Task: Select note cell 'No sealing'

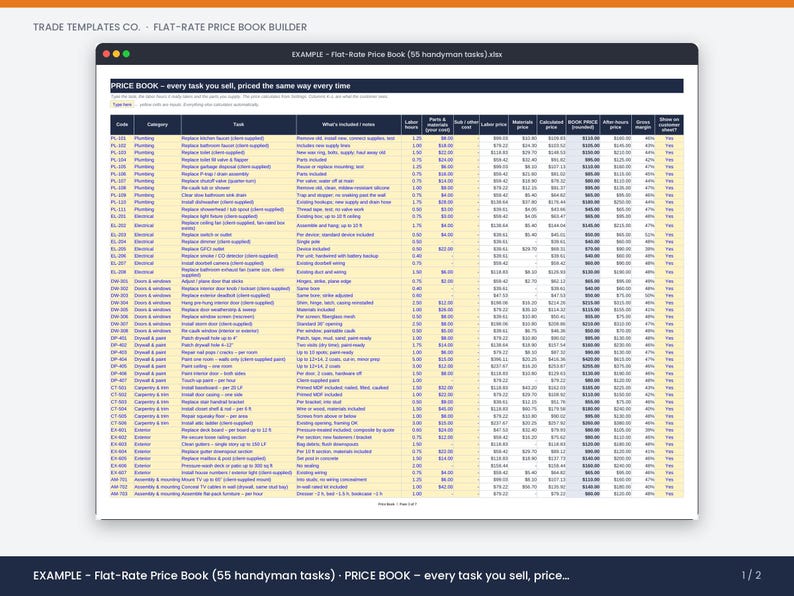Action: (348, 465)
